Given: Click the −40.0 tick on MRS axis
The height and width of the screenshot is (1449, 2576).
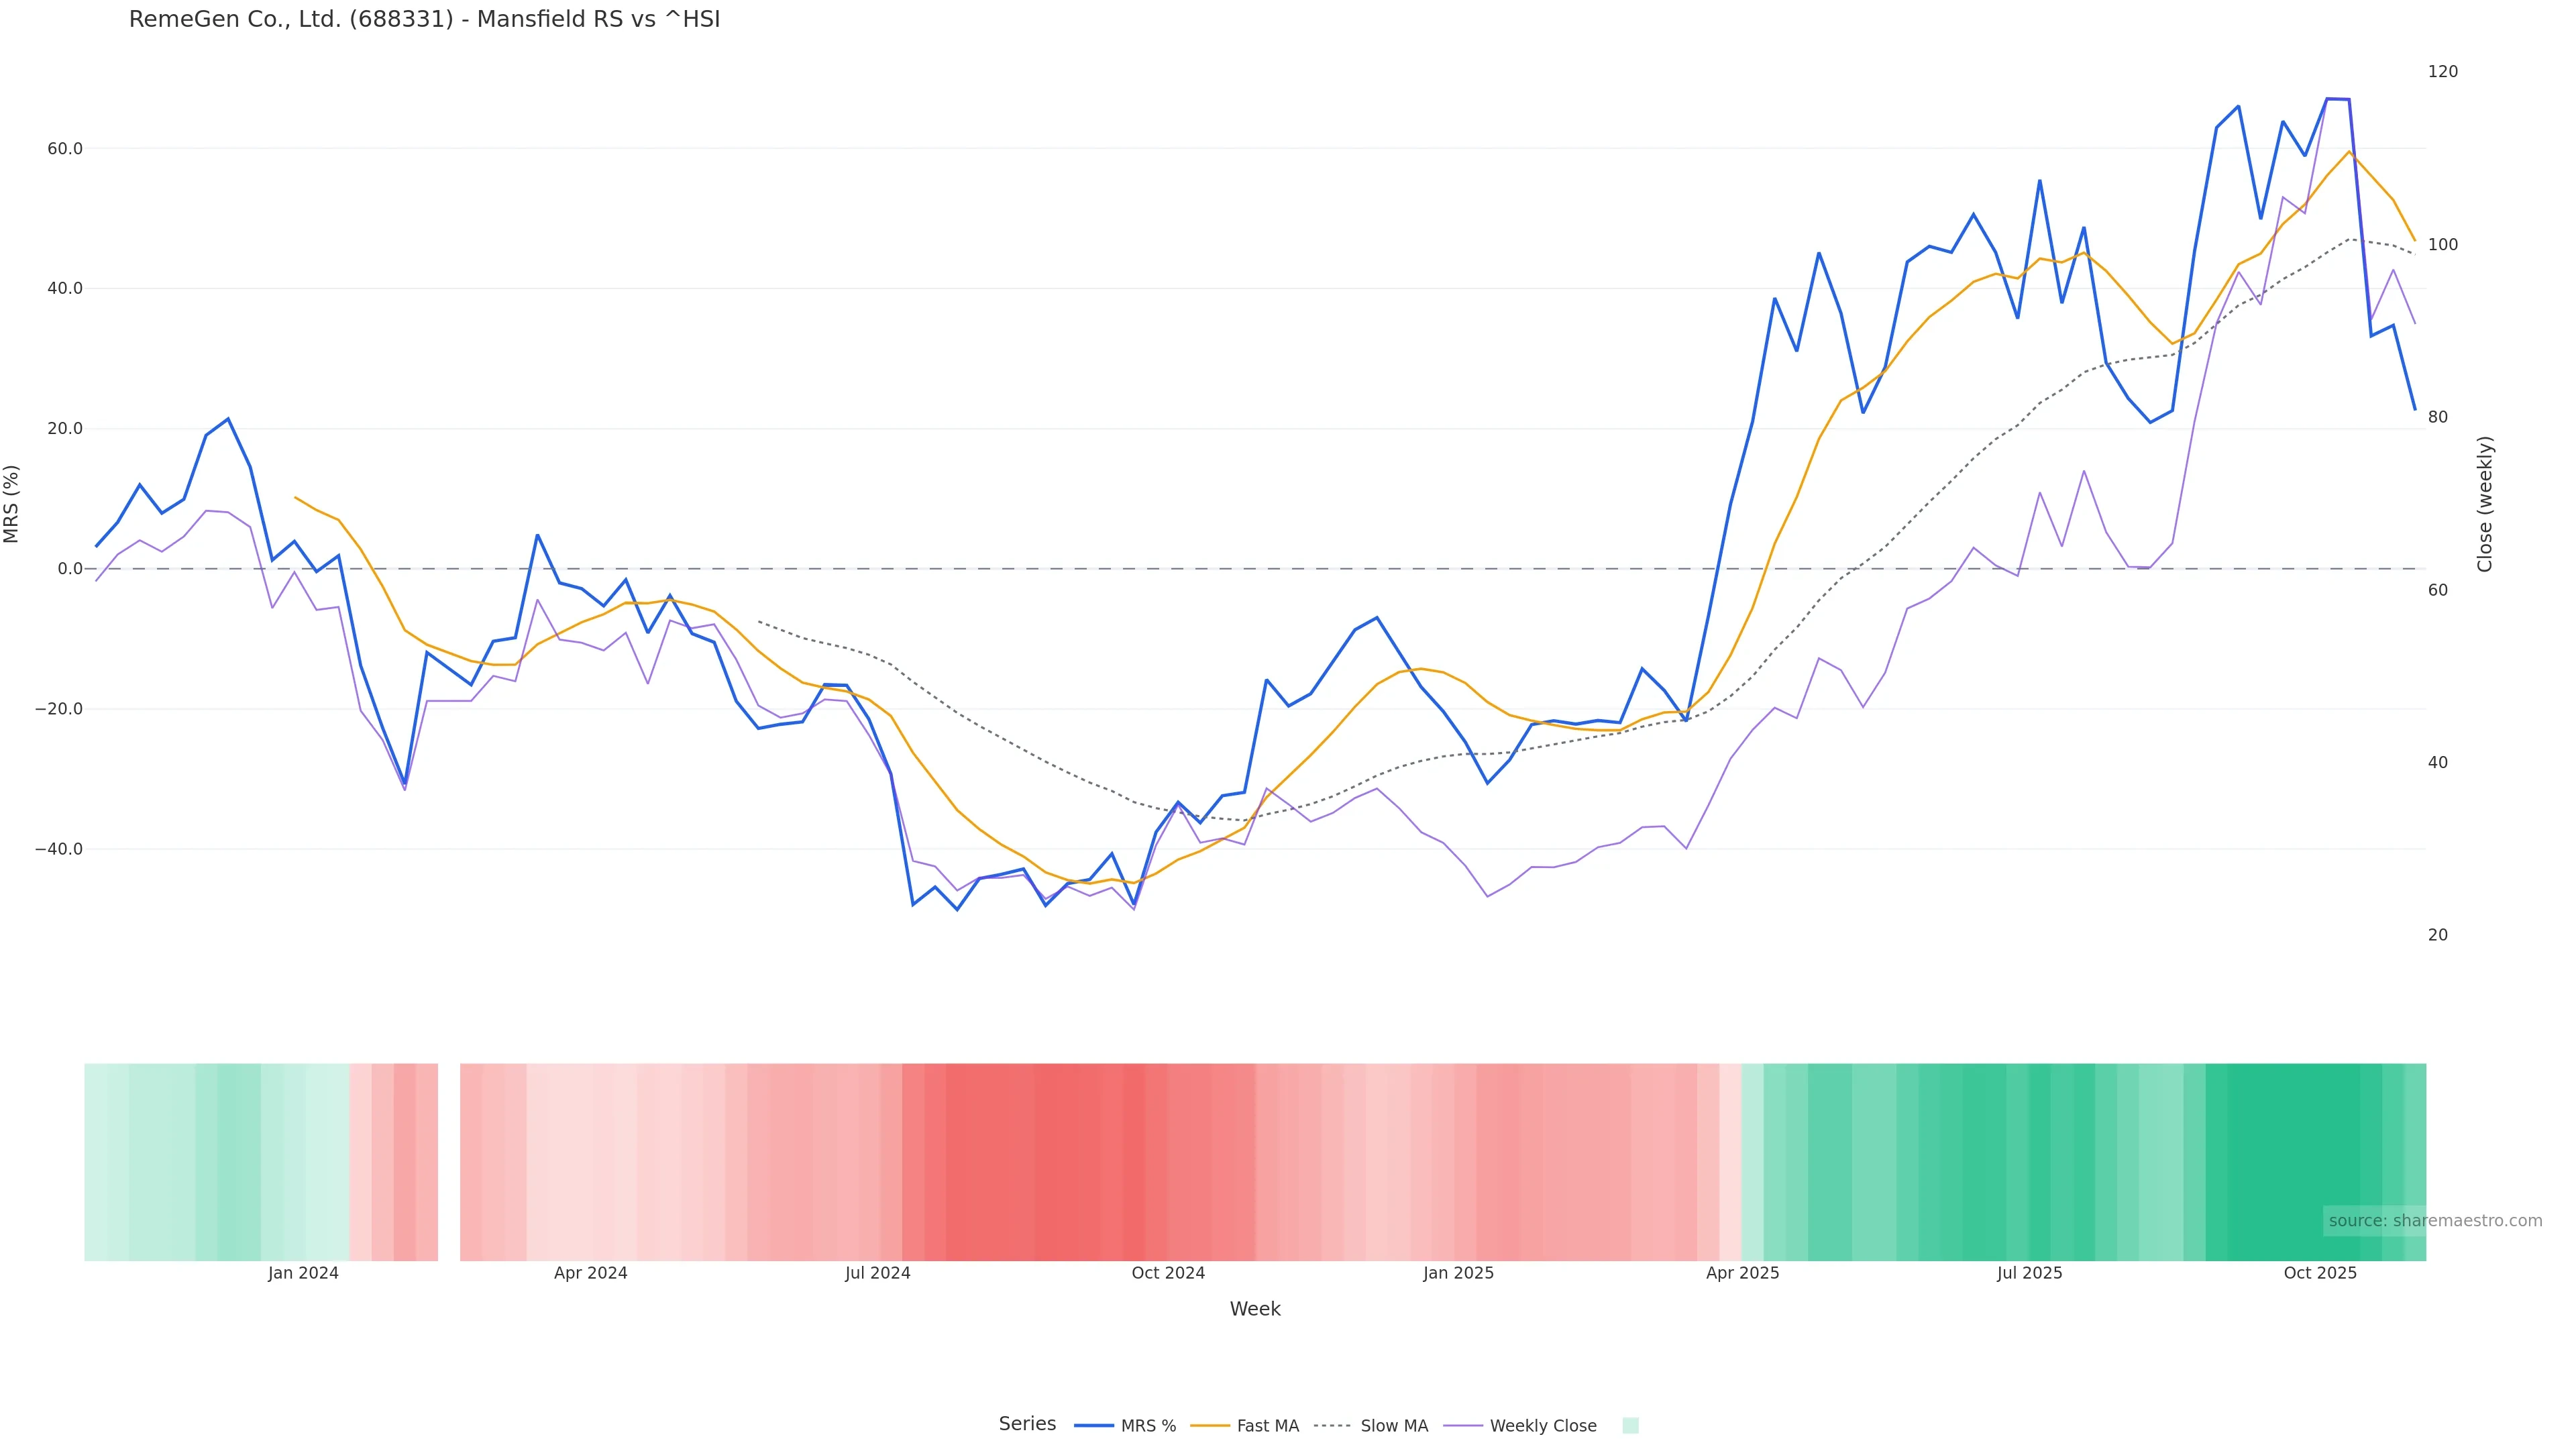Looking at the screenshot, I should (59, 850).
